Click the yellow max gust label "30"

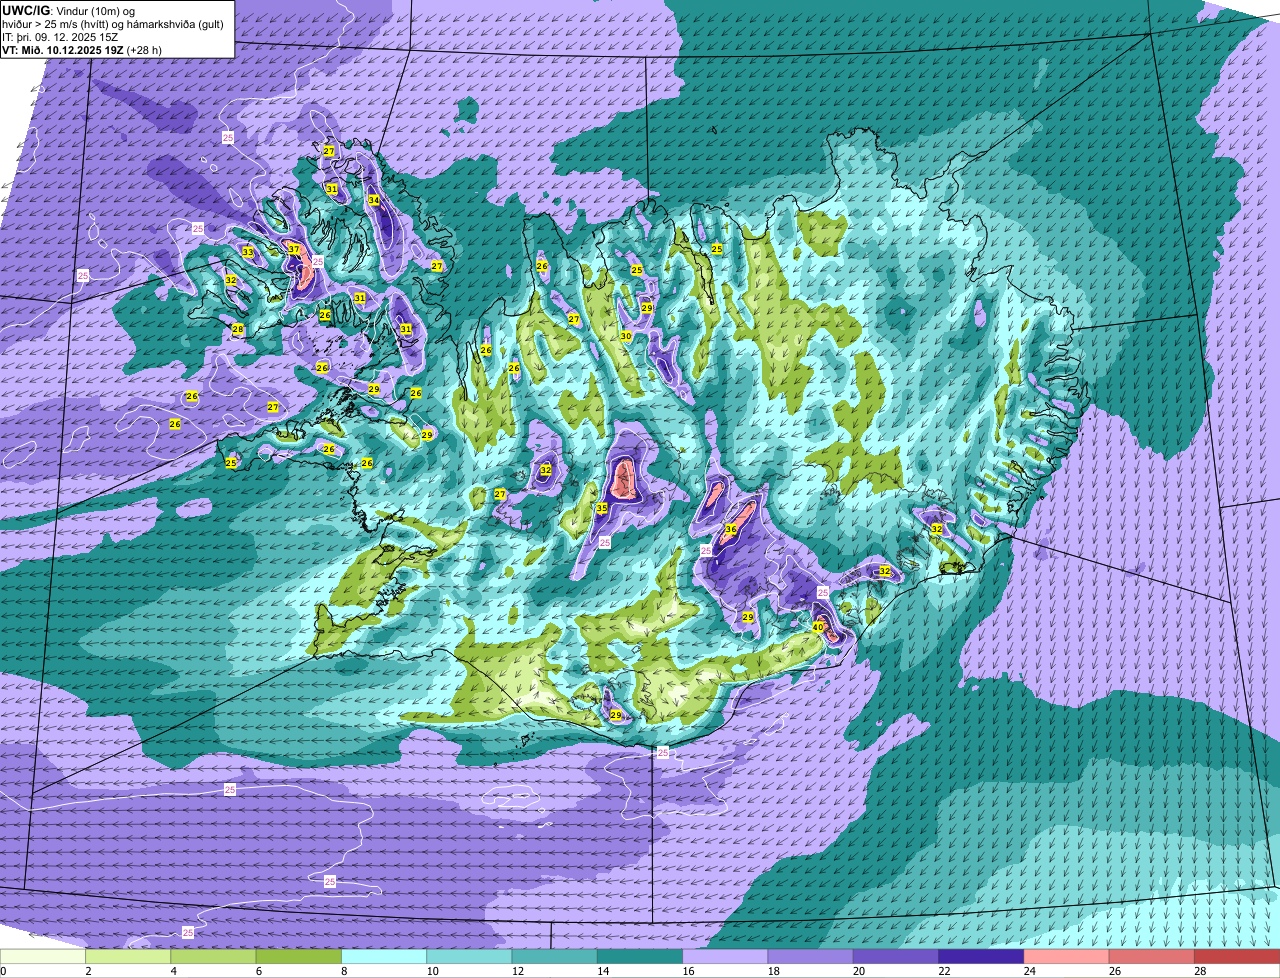coord(626,336)
